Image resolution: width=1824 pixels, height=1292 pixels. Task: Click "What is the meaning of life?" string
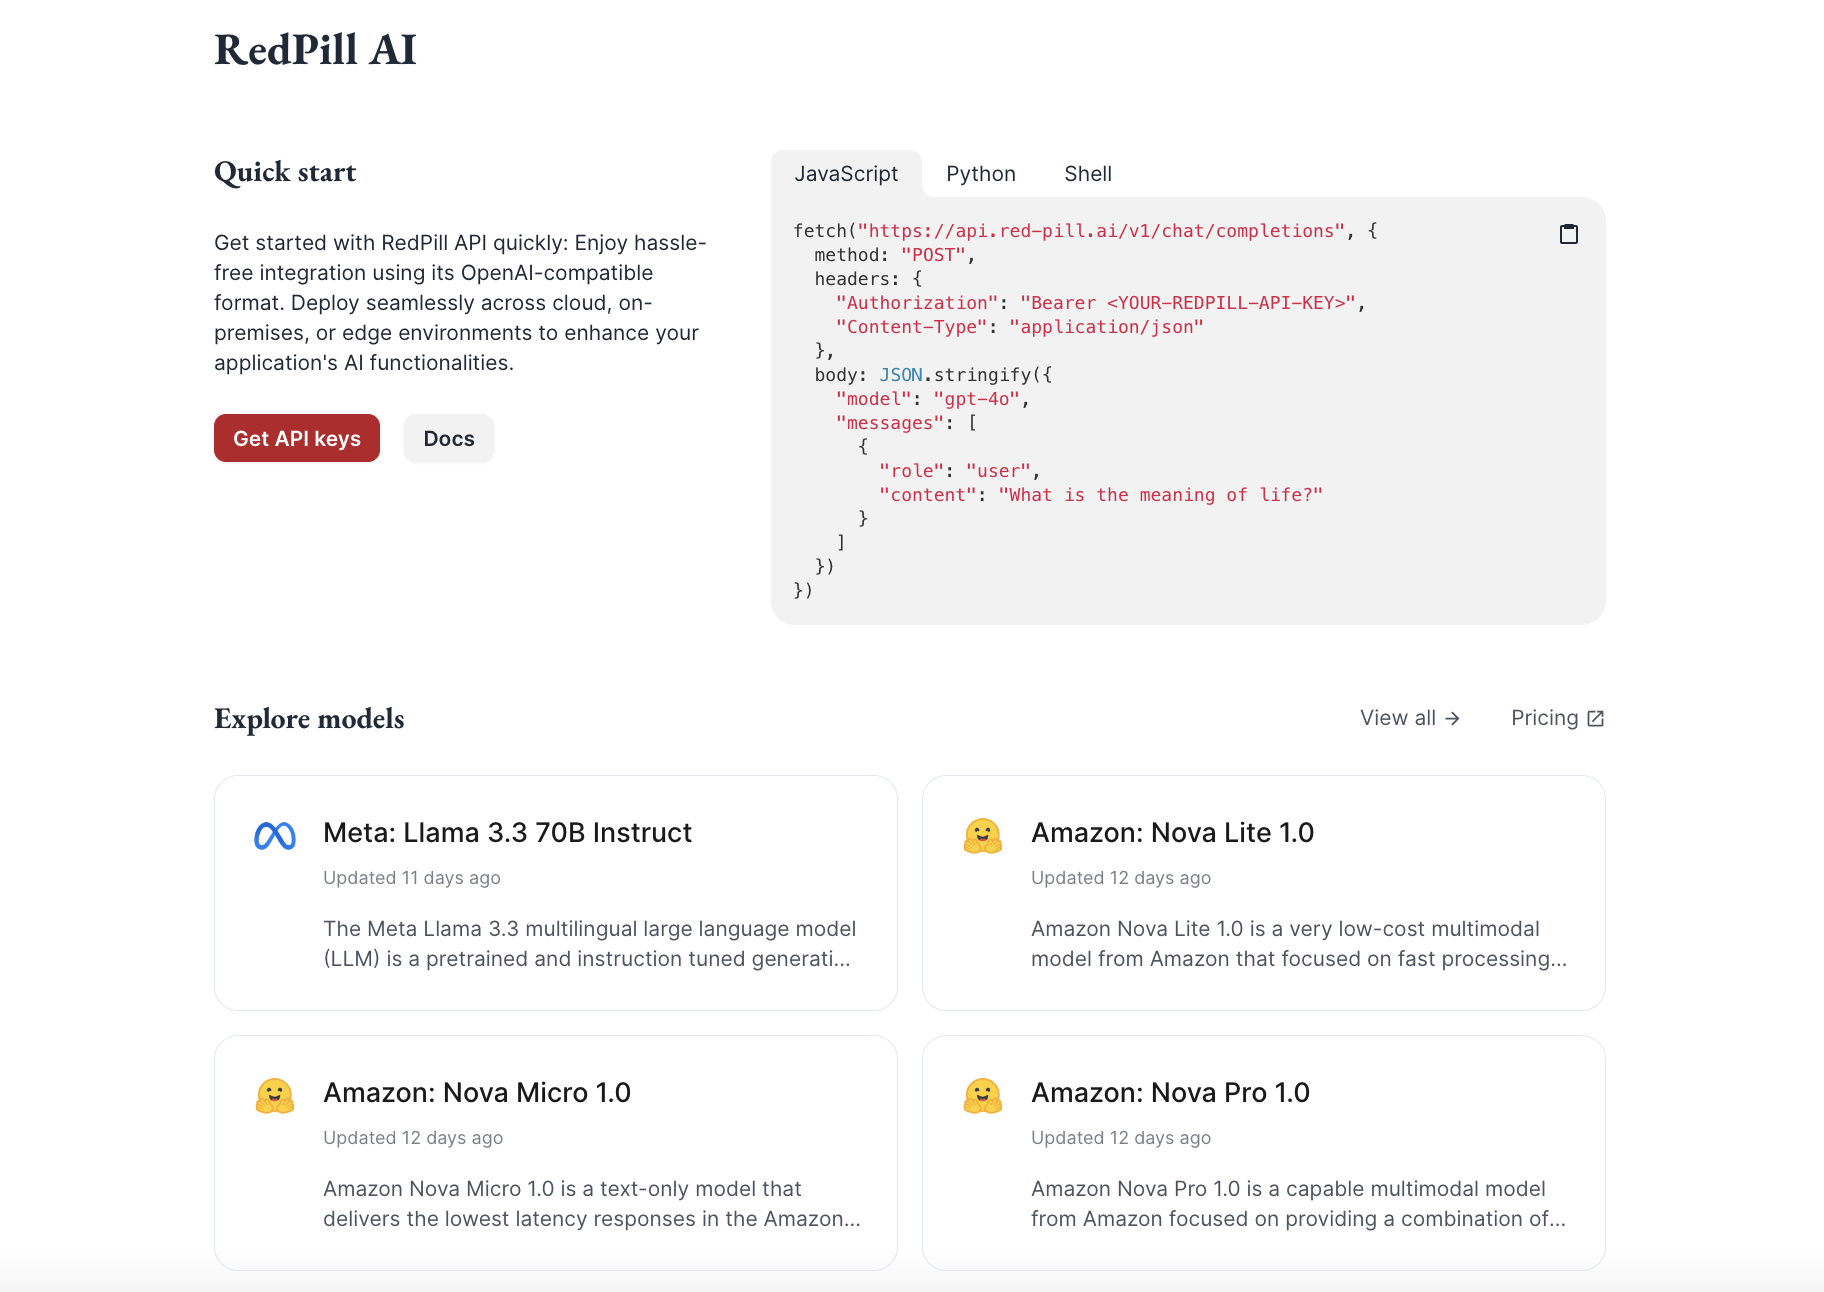coord(1160,495)
